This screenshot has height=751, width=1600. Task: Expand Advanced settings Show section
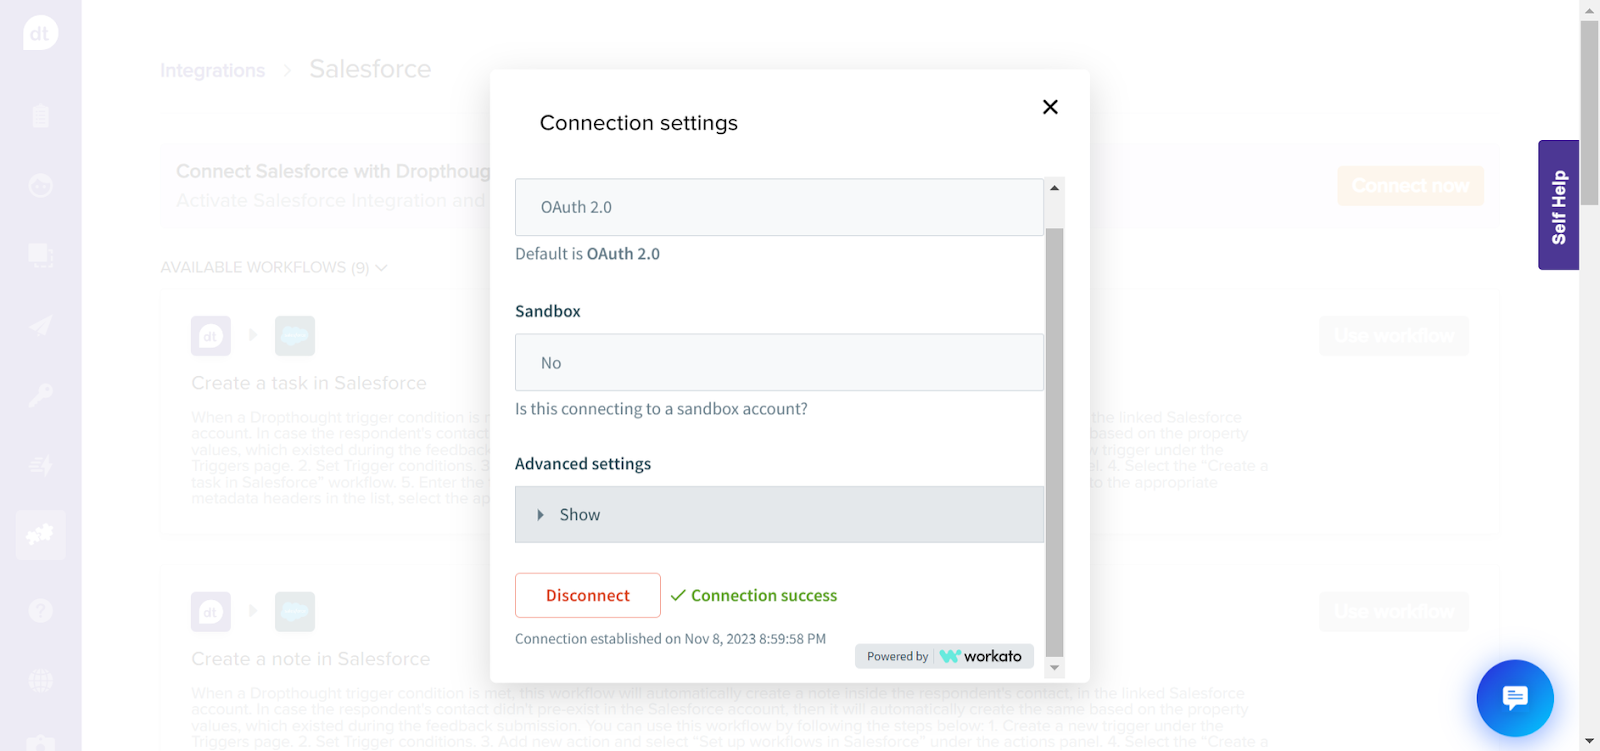pyautogui.click(x=778, y=515)
